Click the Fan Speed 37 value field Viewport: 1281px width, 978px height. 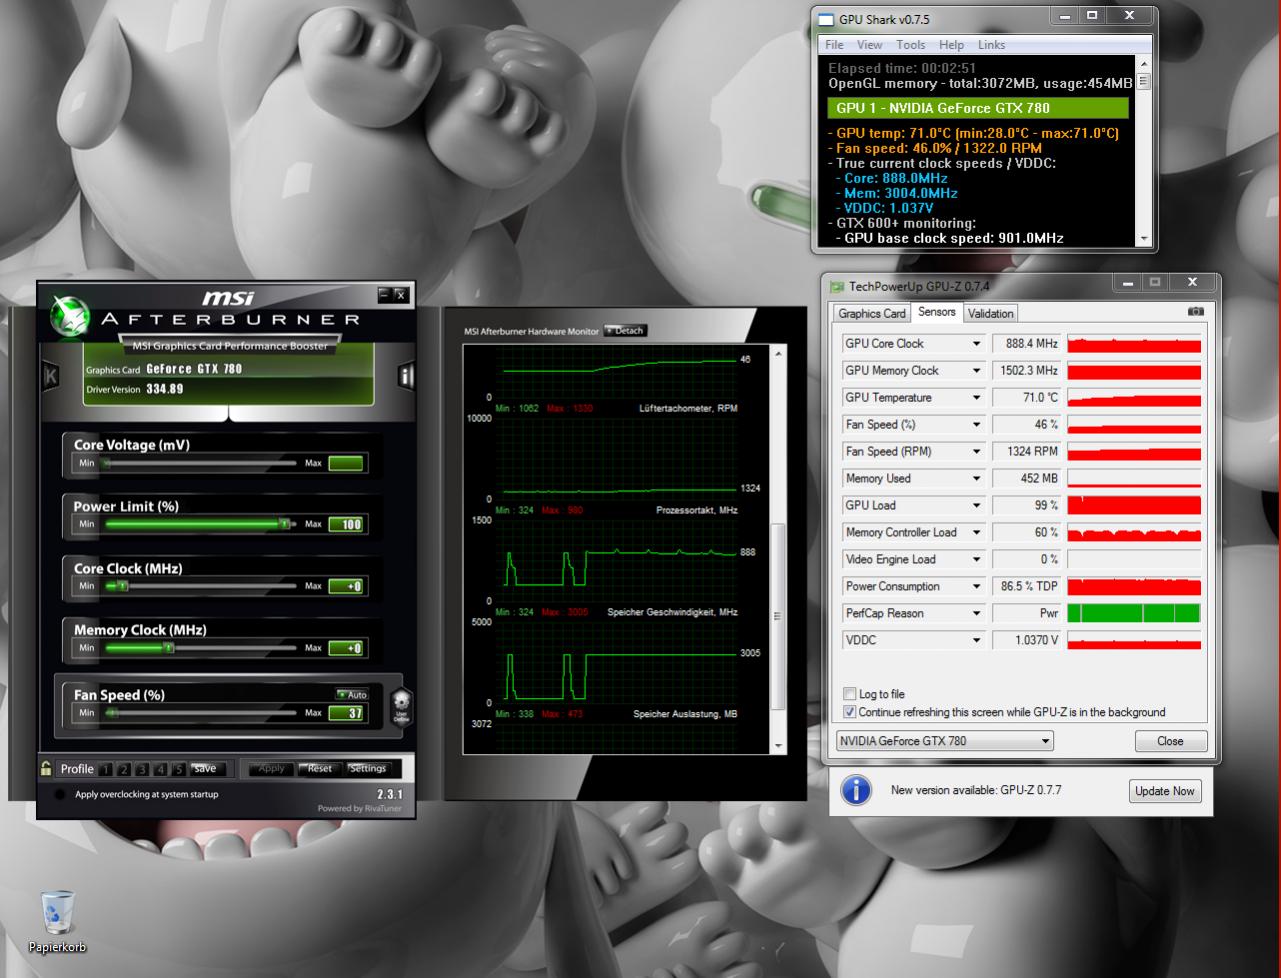346,713
